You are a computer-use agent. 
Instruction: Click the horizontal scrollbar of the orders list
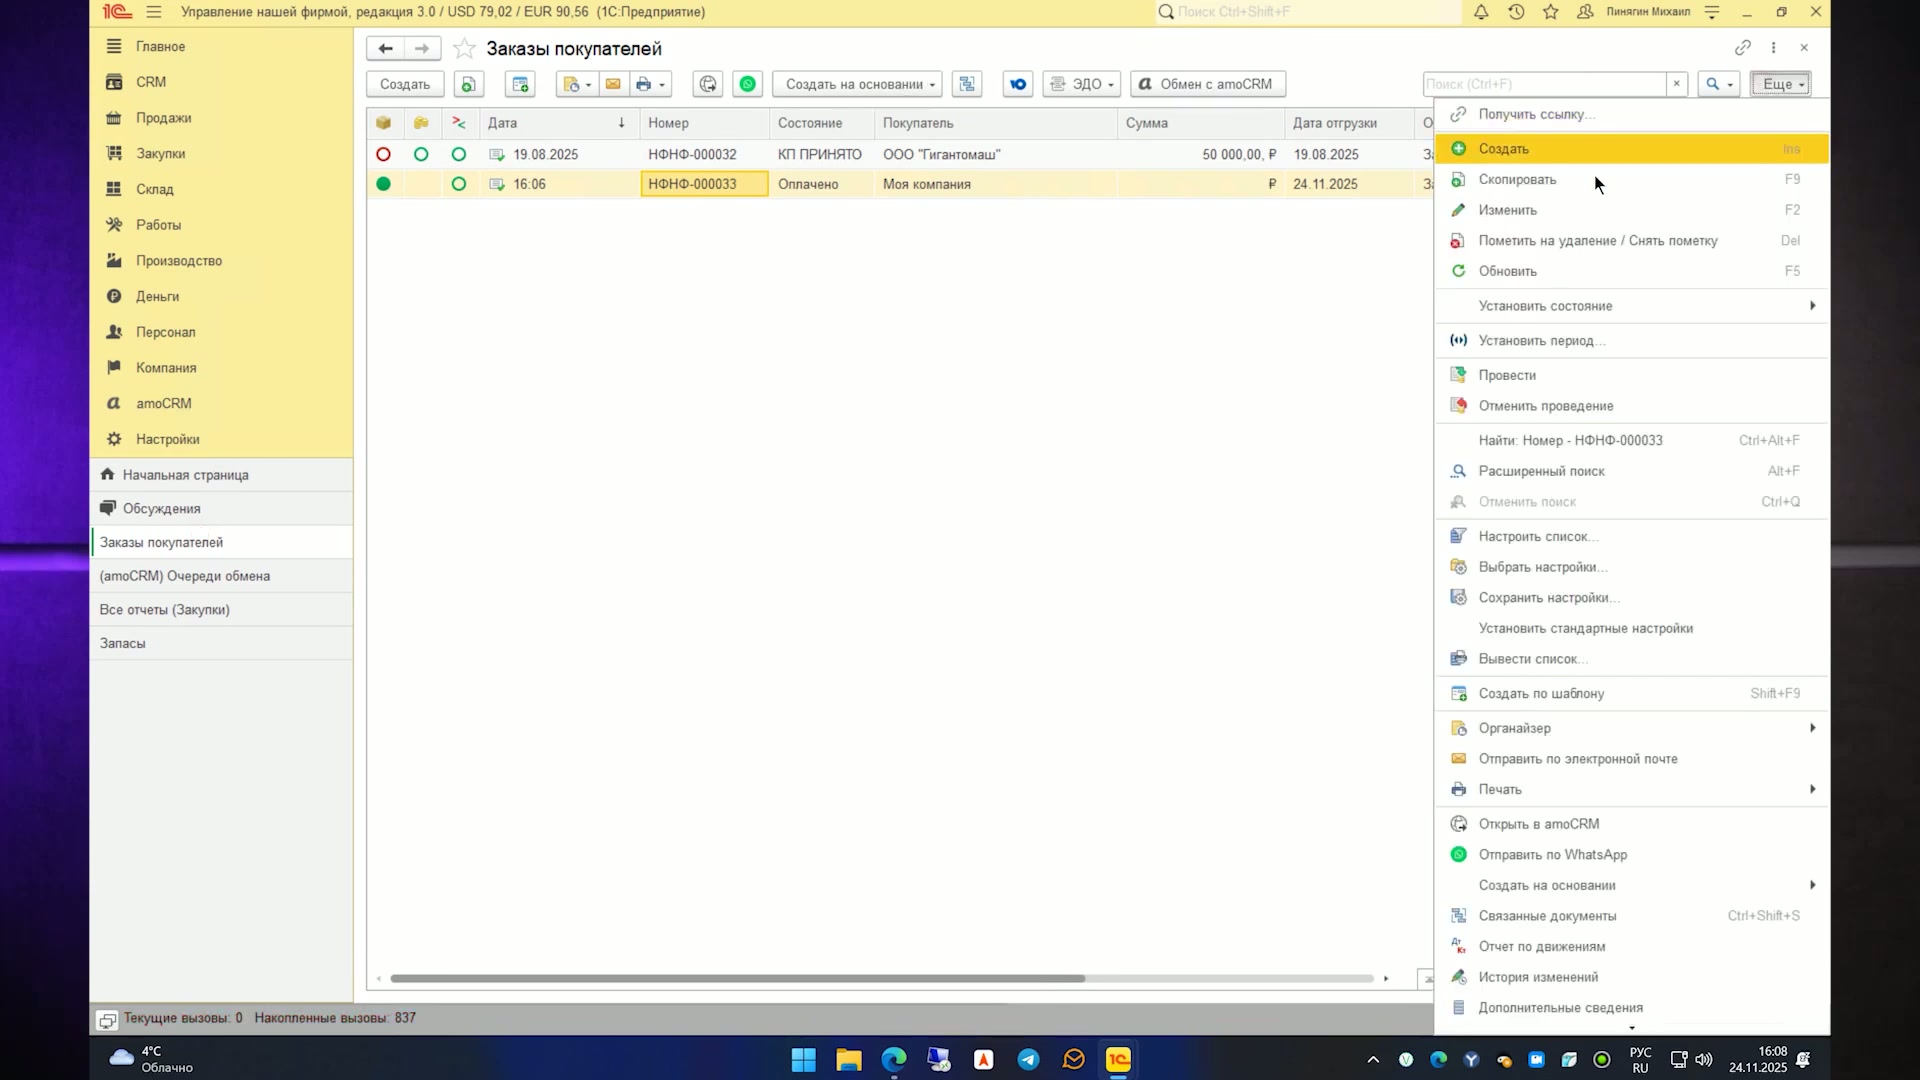(737, 978)
